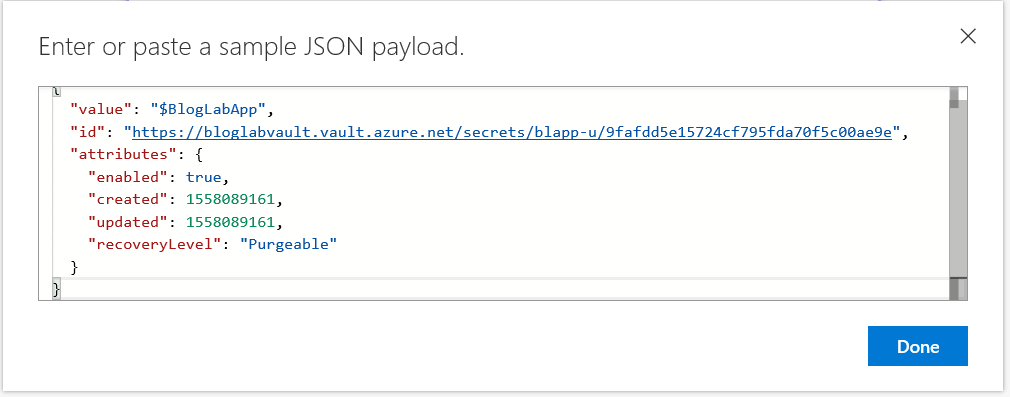The height and width of the screenshot is (397, 1010).
Task: Click the updated timestamp number
Action: tap(231, 222)
